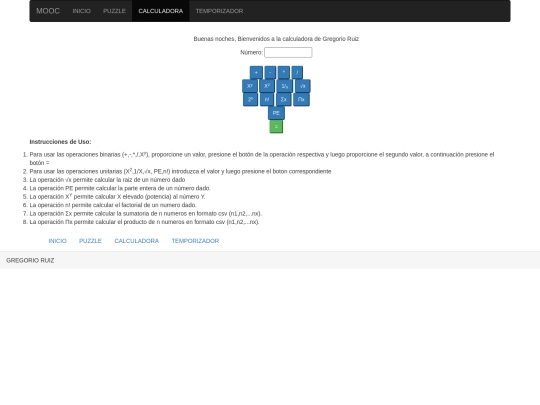Click the 'Número:' label

(x=251, y=52)
